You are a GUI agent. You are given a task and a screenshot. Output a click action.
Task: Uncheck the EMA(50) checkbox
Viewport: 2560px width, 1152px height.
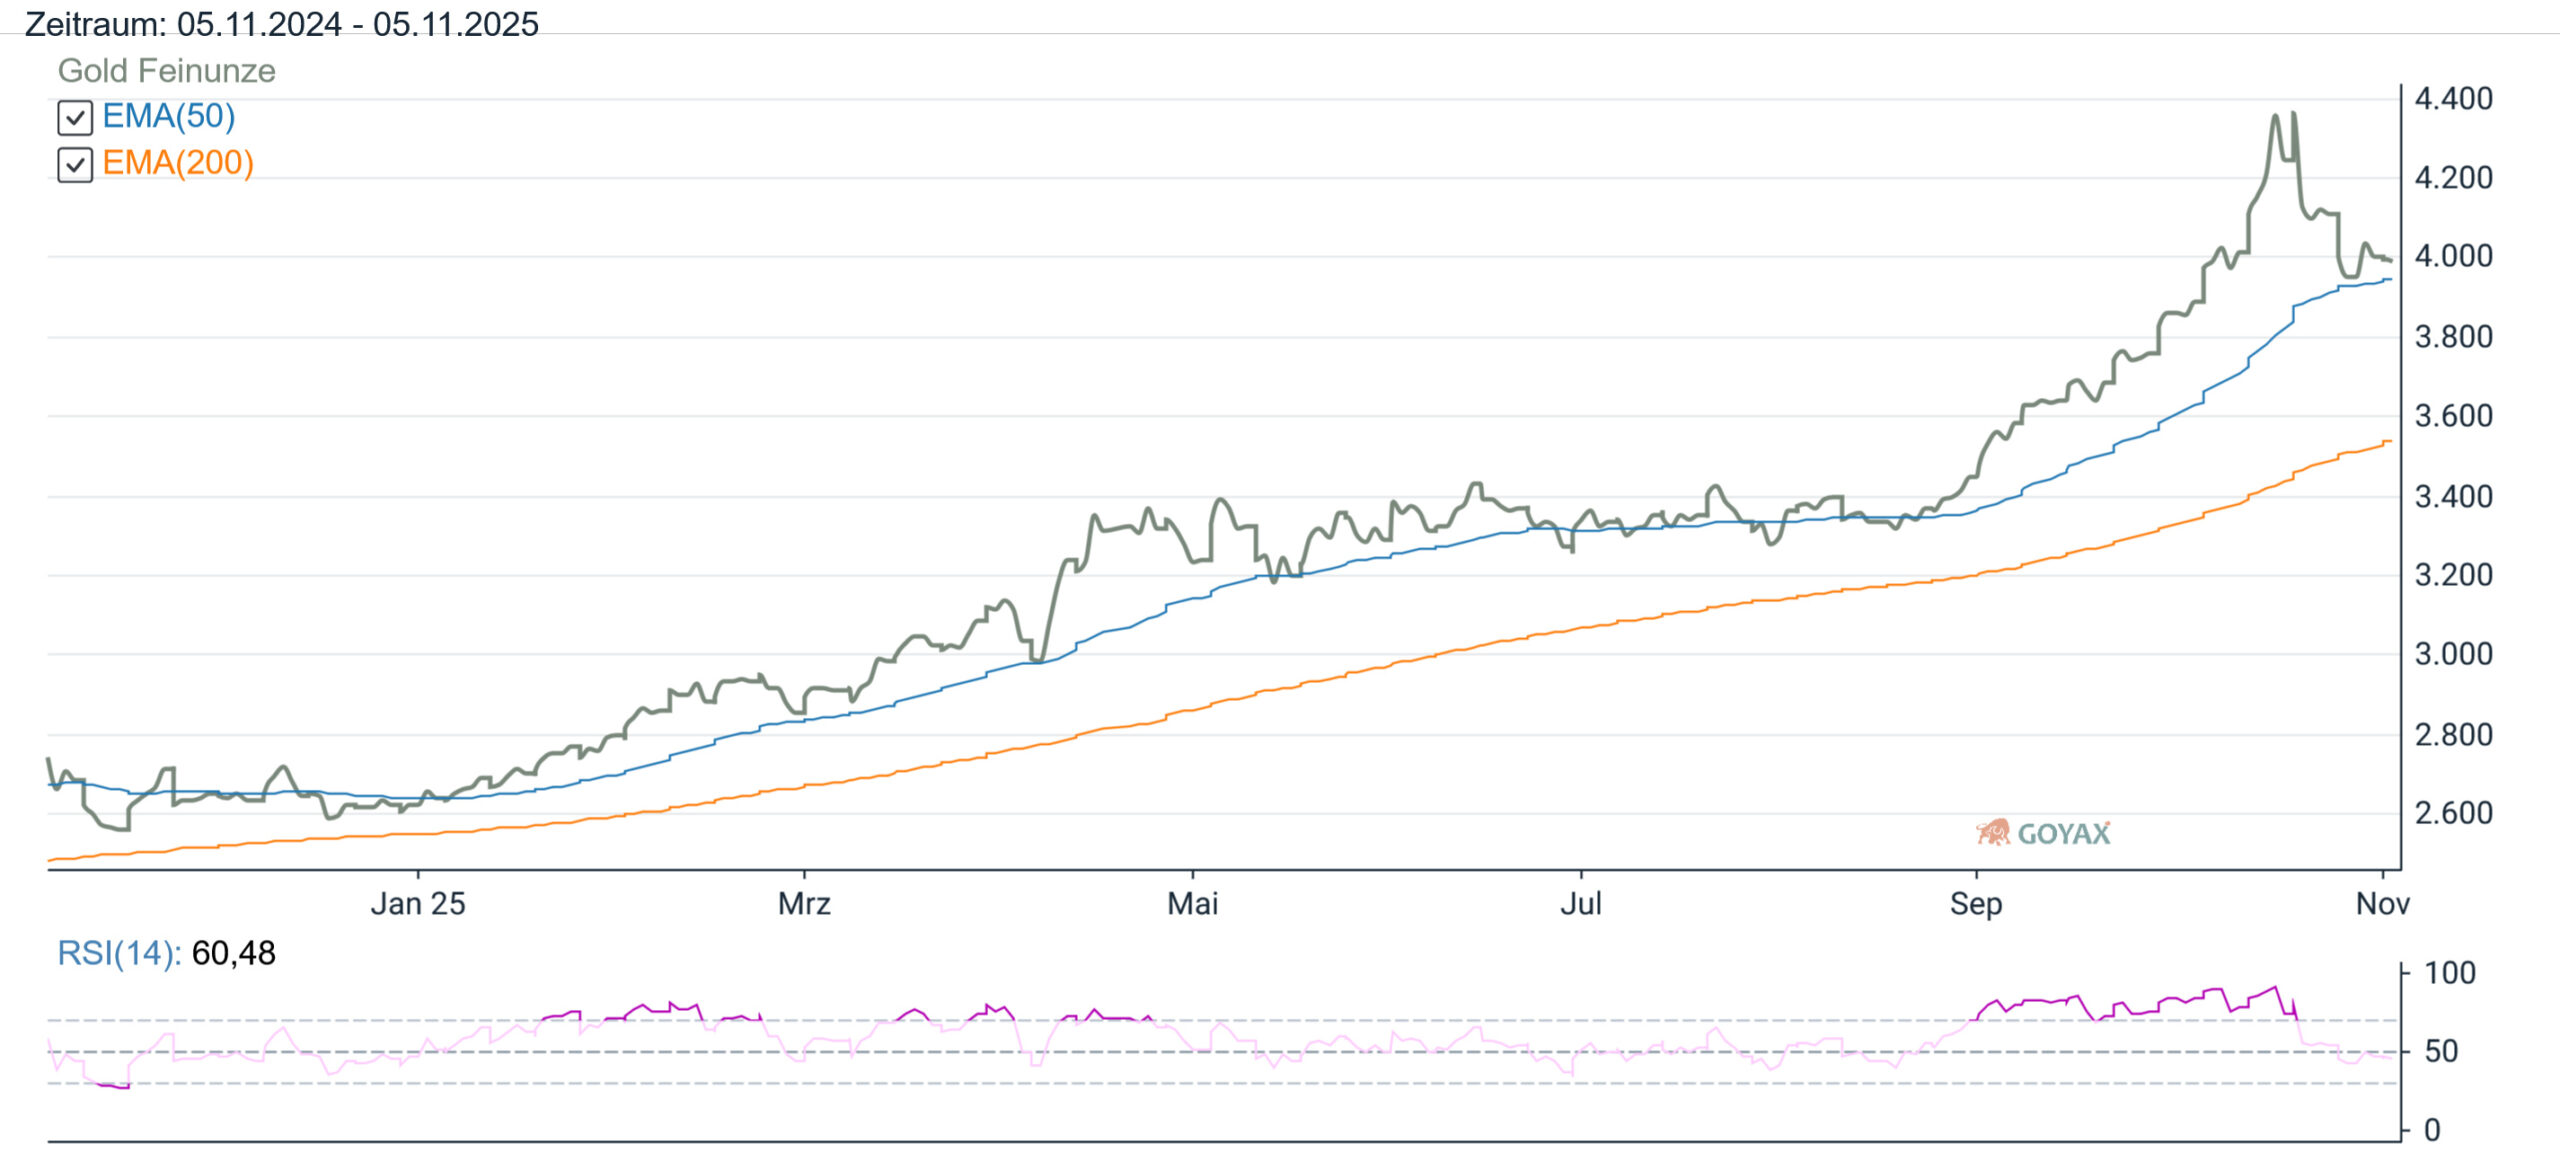pyautogui.click(x=75, y=118)
